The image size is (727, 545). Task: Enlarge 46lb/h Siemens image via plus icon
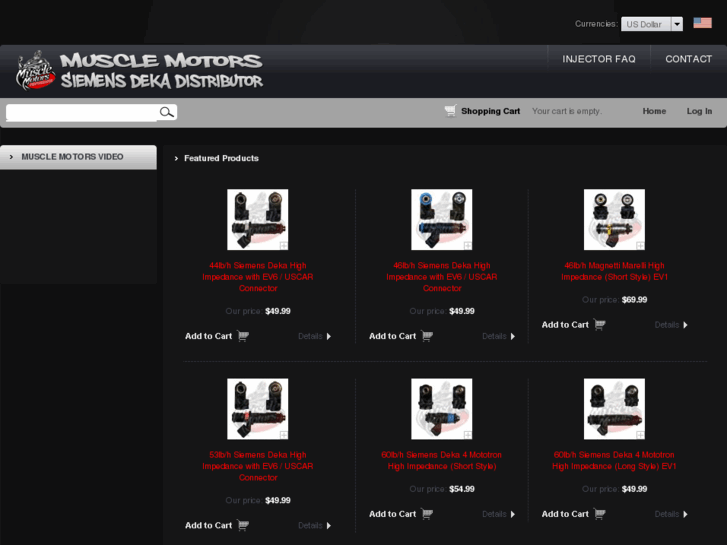467,245
